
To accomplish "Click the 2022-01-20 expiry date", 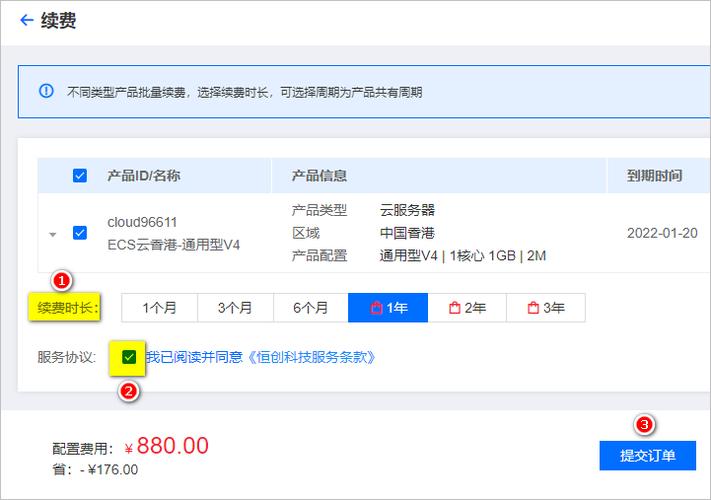I will tap(662, 233).
